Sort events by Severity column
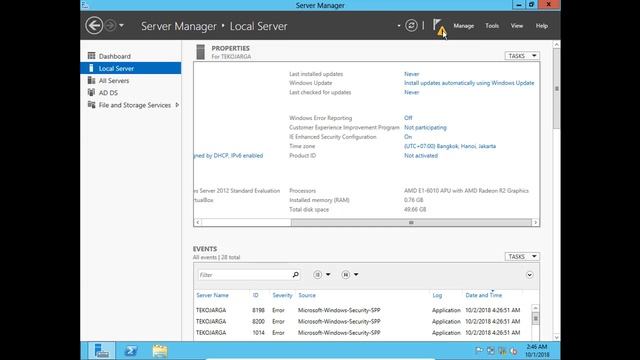The width and height of the screenshot is (640, 360). 282,295
